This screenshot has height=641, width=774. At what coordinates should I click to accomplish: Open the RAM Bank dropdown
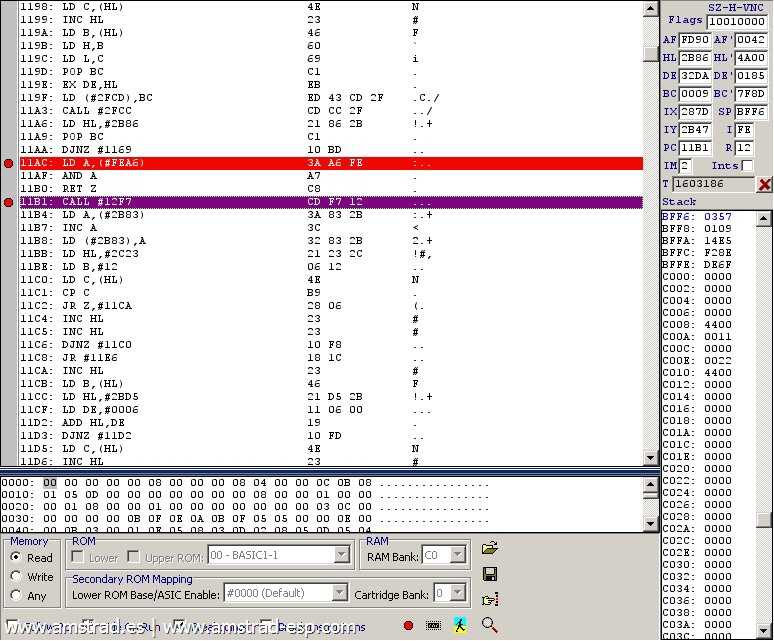coord(457,554)
